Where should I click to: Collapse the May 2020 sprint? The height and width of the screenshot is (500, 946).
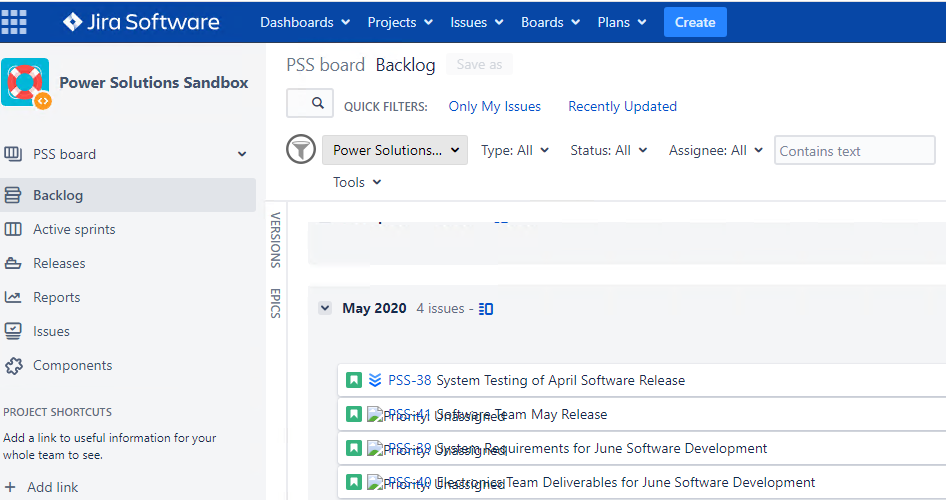click(325, 308)
